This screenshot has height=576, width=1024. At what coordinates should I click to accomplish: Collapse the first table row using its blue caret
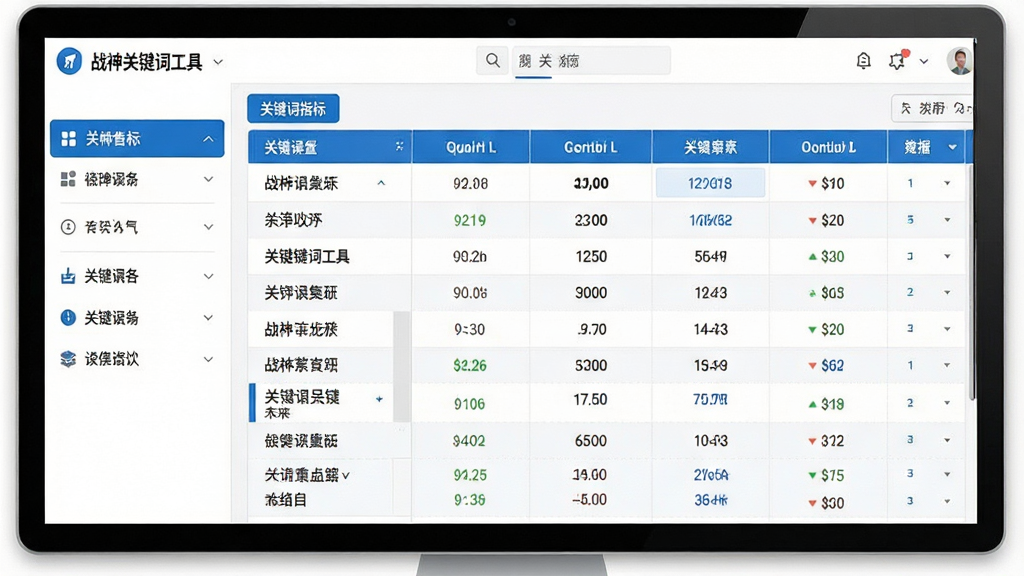tap(381, 183)
